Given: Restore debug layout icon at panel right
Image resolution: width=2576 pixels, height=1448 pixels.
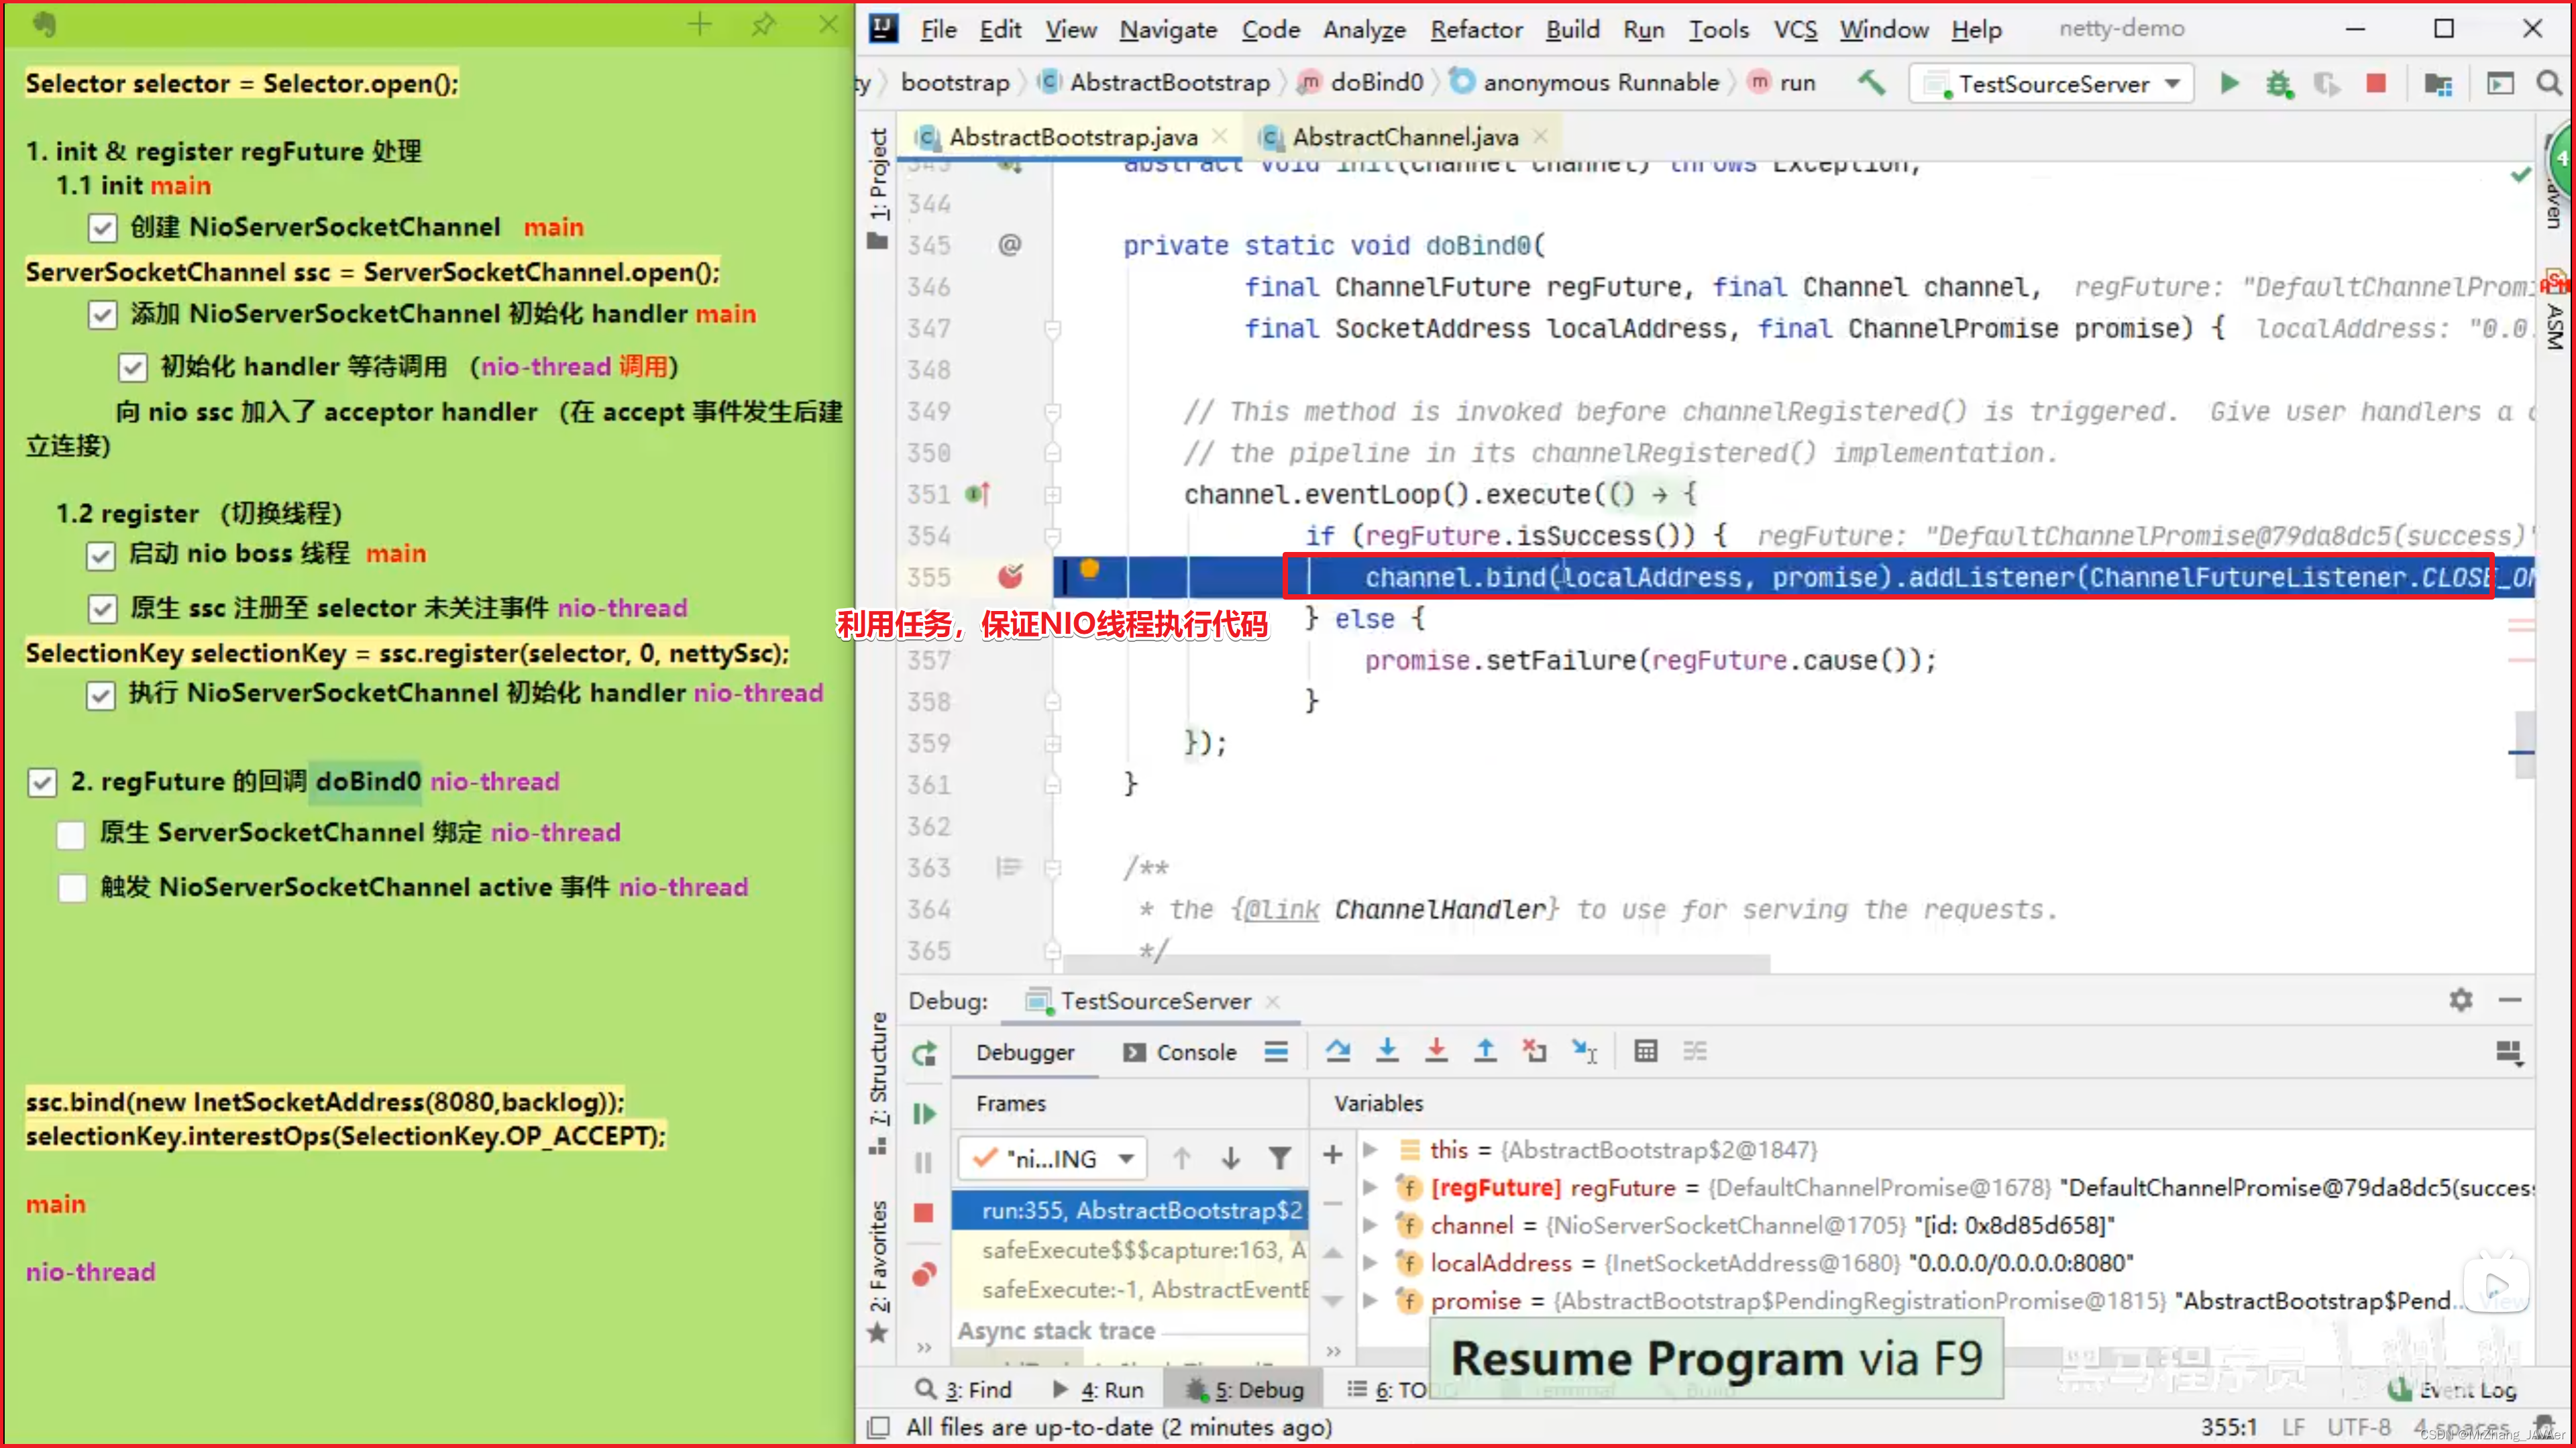Looking at the screenshot, I should point(2509,1052).
